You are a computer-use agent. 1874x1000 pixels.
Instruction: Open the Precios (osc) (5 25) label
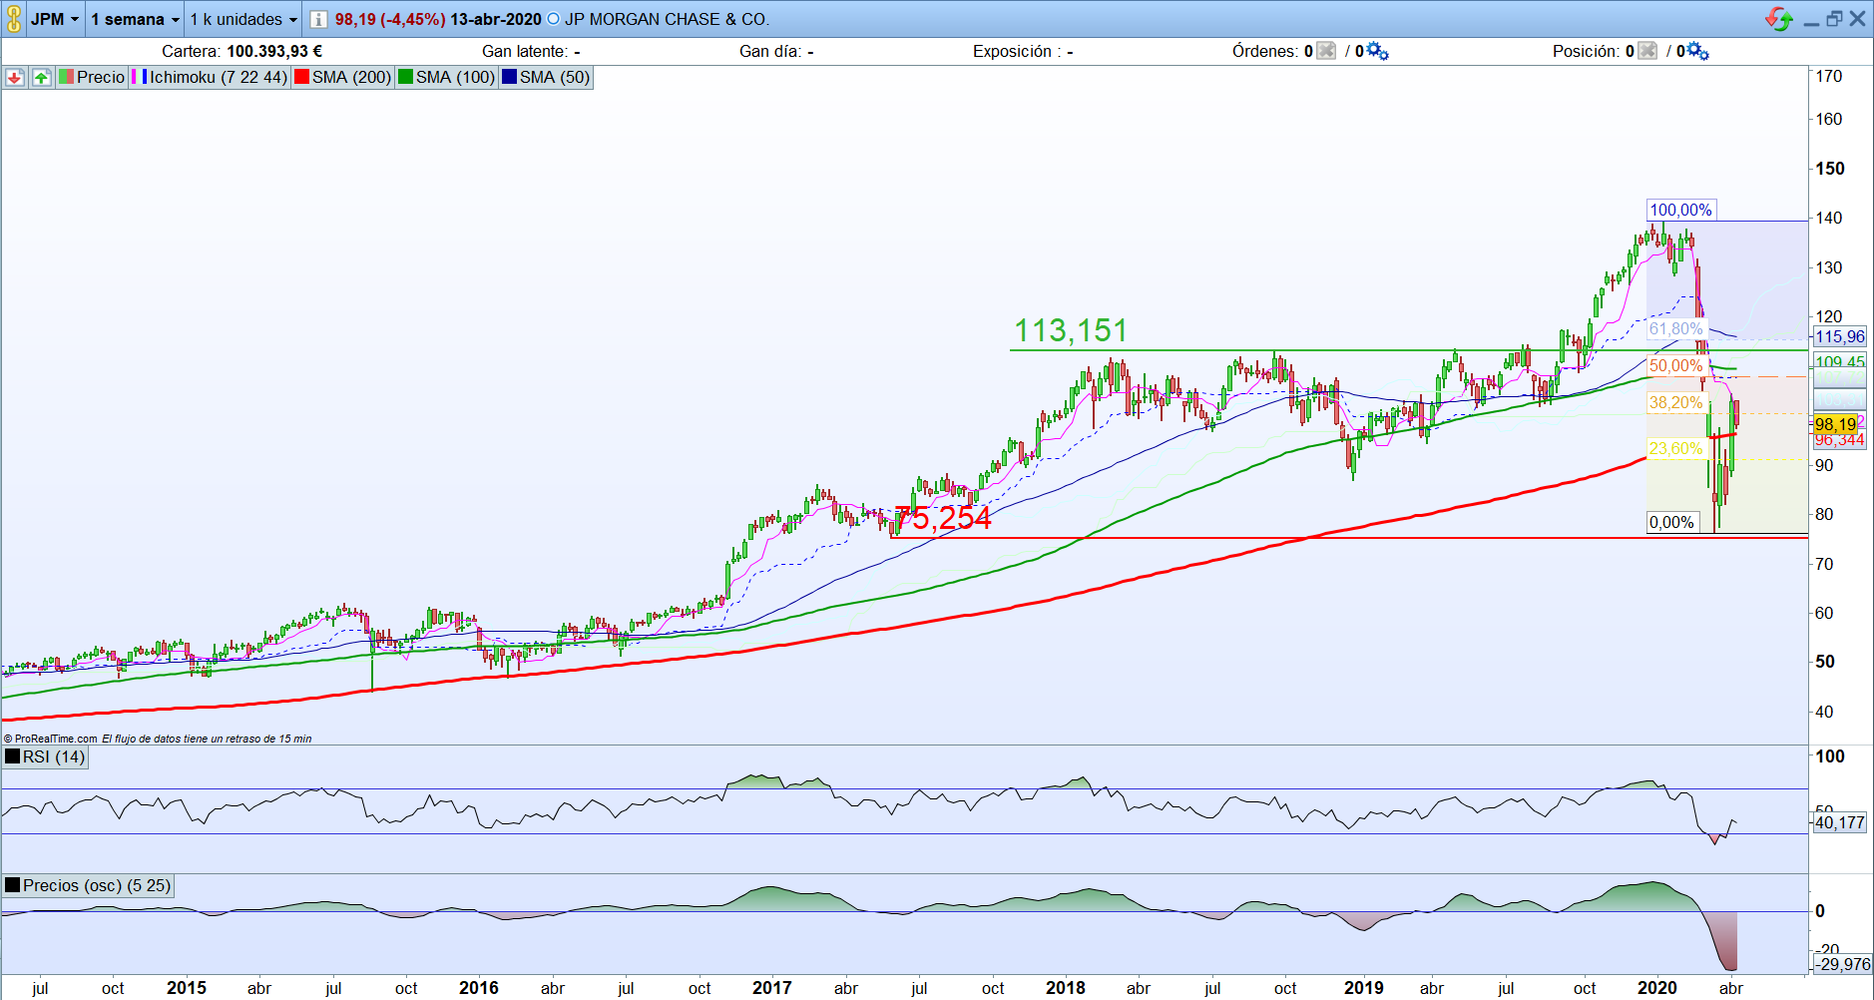[88, 885]
